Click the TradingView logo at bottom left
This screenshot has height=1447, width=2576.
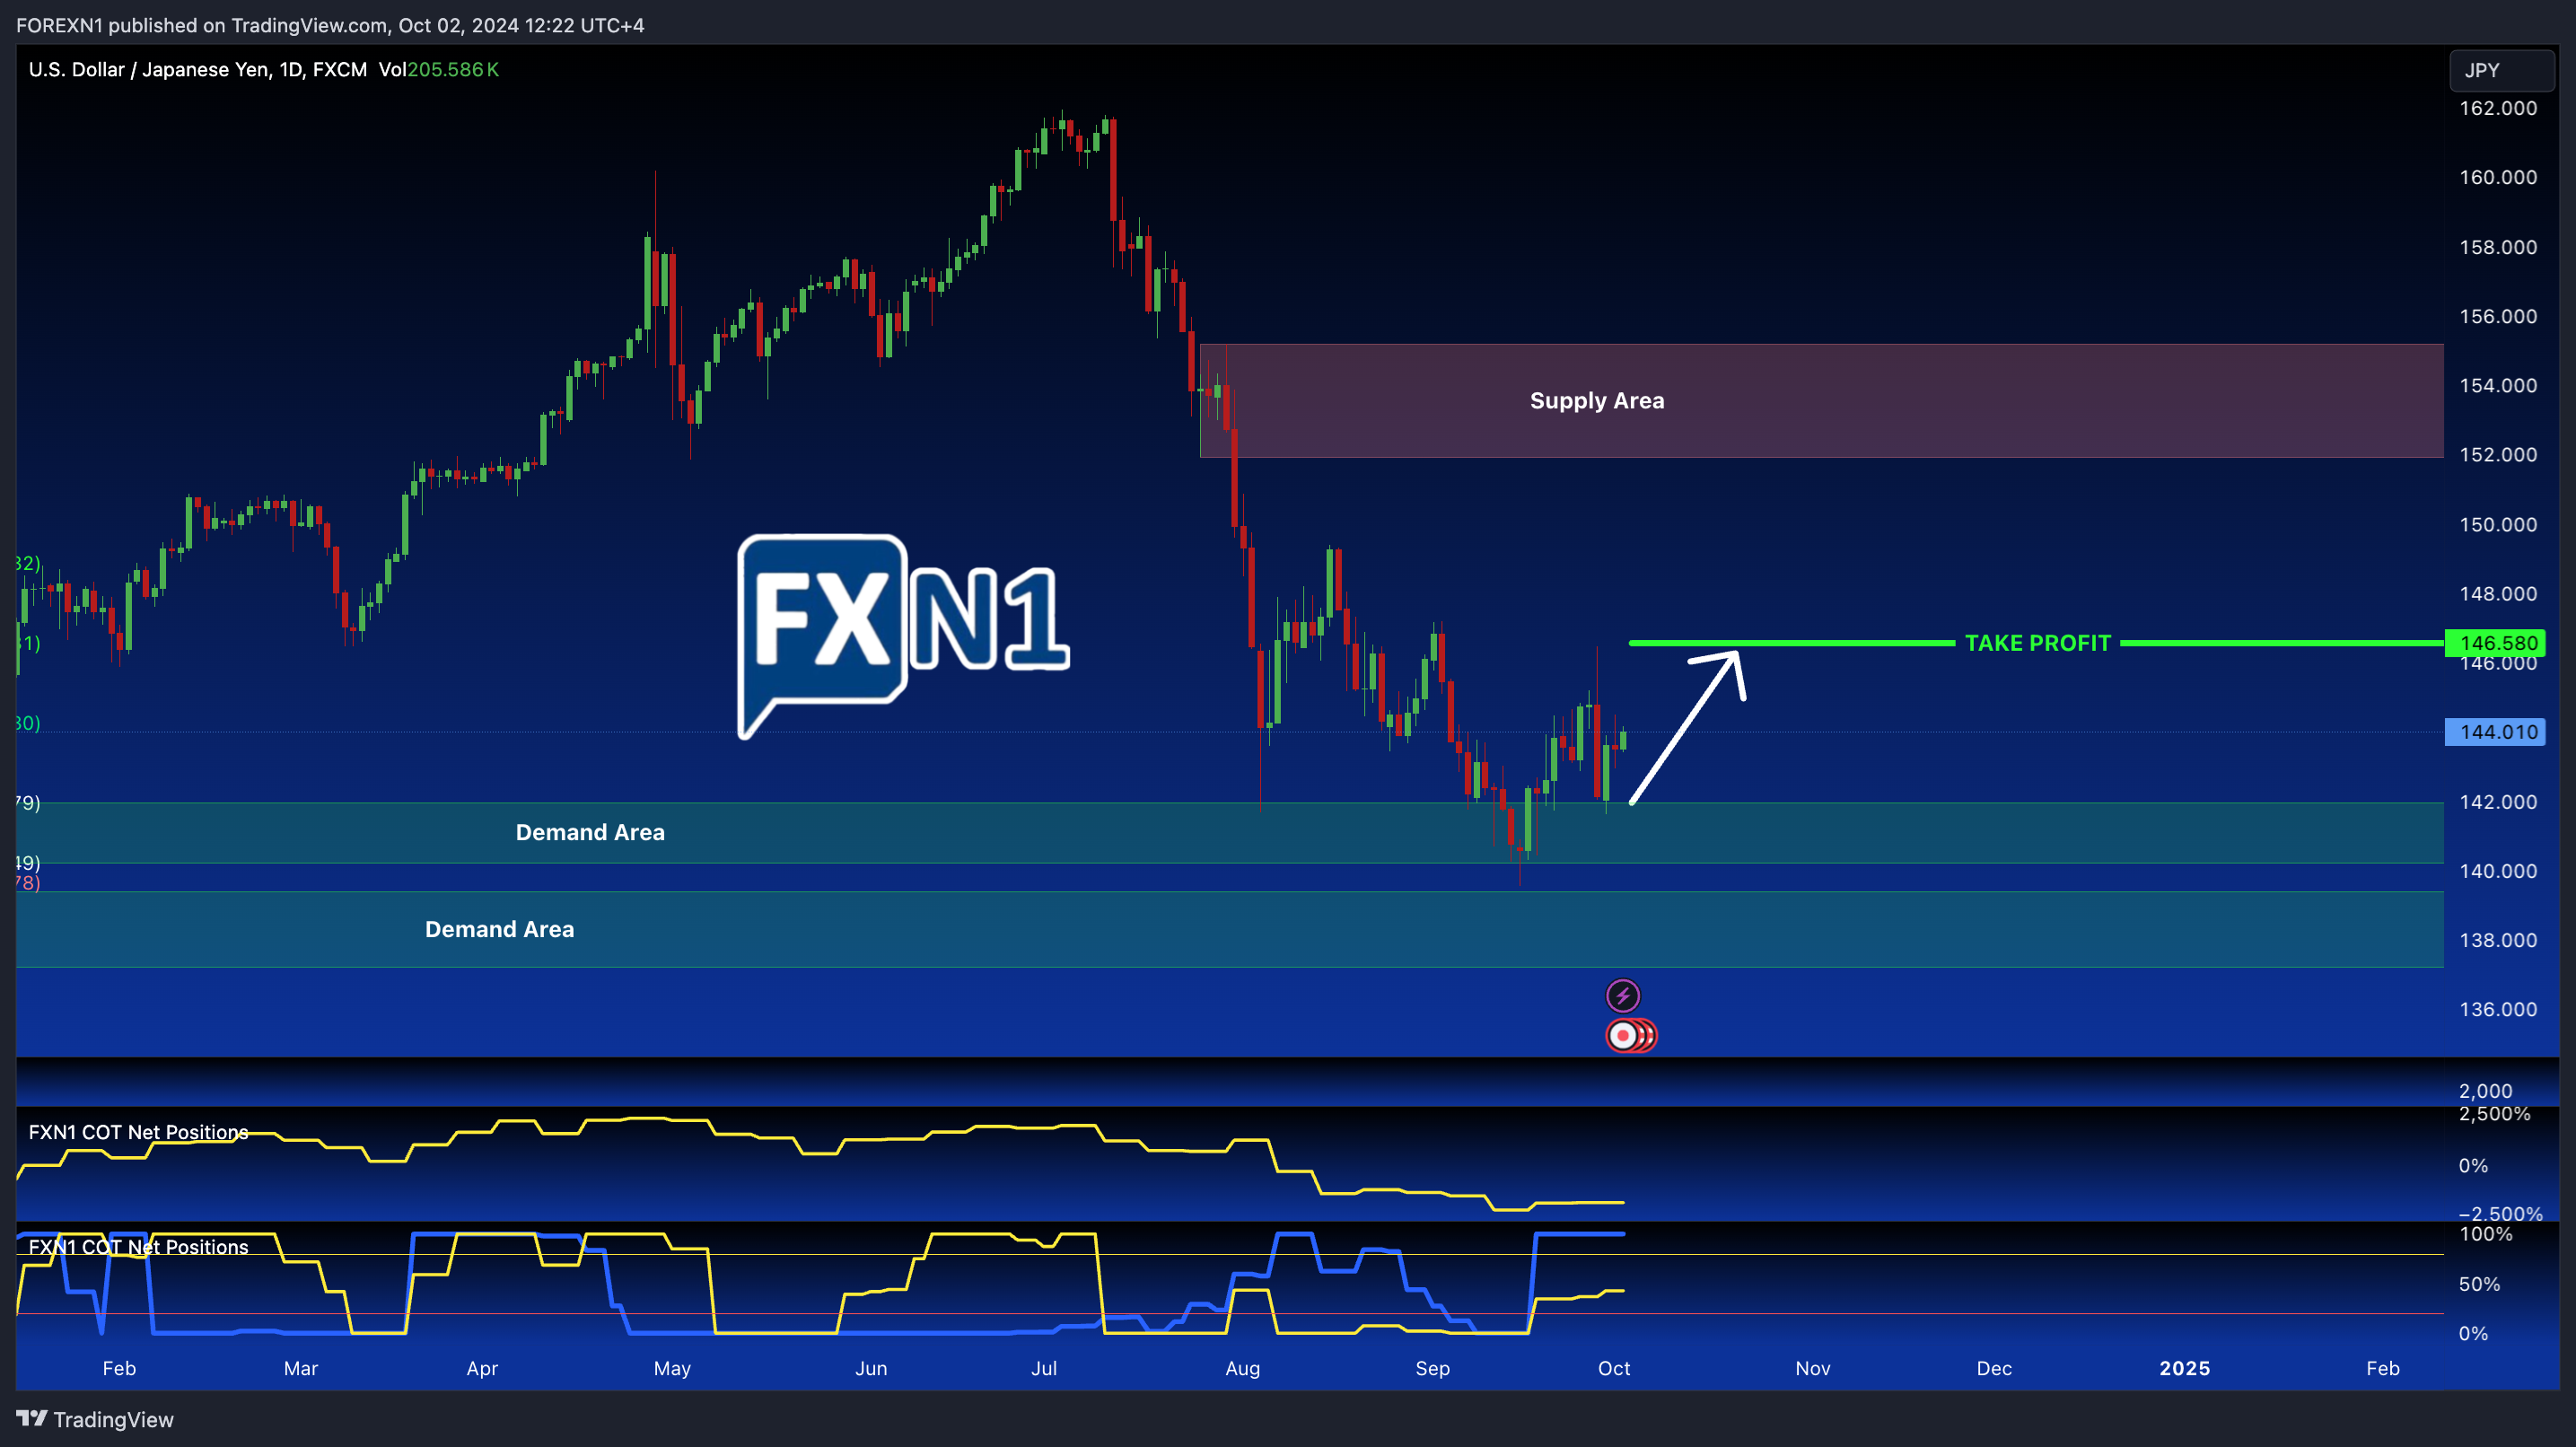pos(95,1419)
